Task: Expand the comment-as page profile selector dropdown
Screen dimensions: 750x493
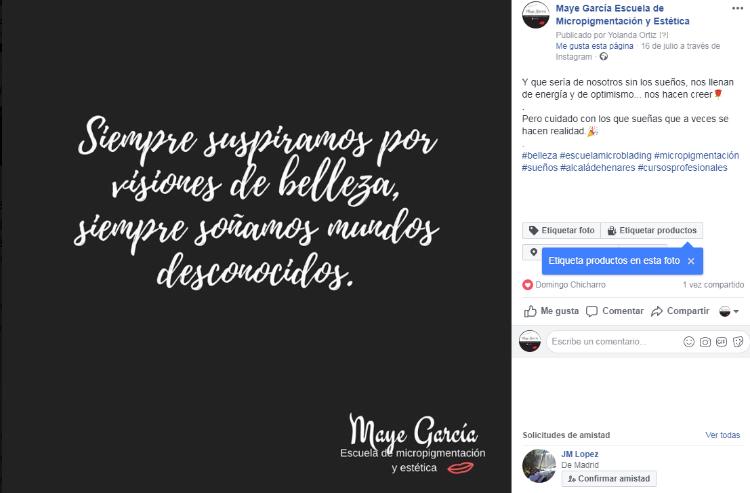Action: (x=729, y=311)
